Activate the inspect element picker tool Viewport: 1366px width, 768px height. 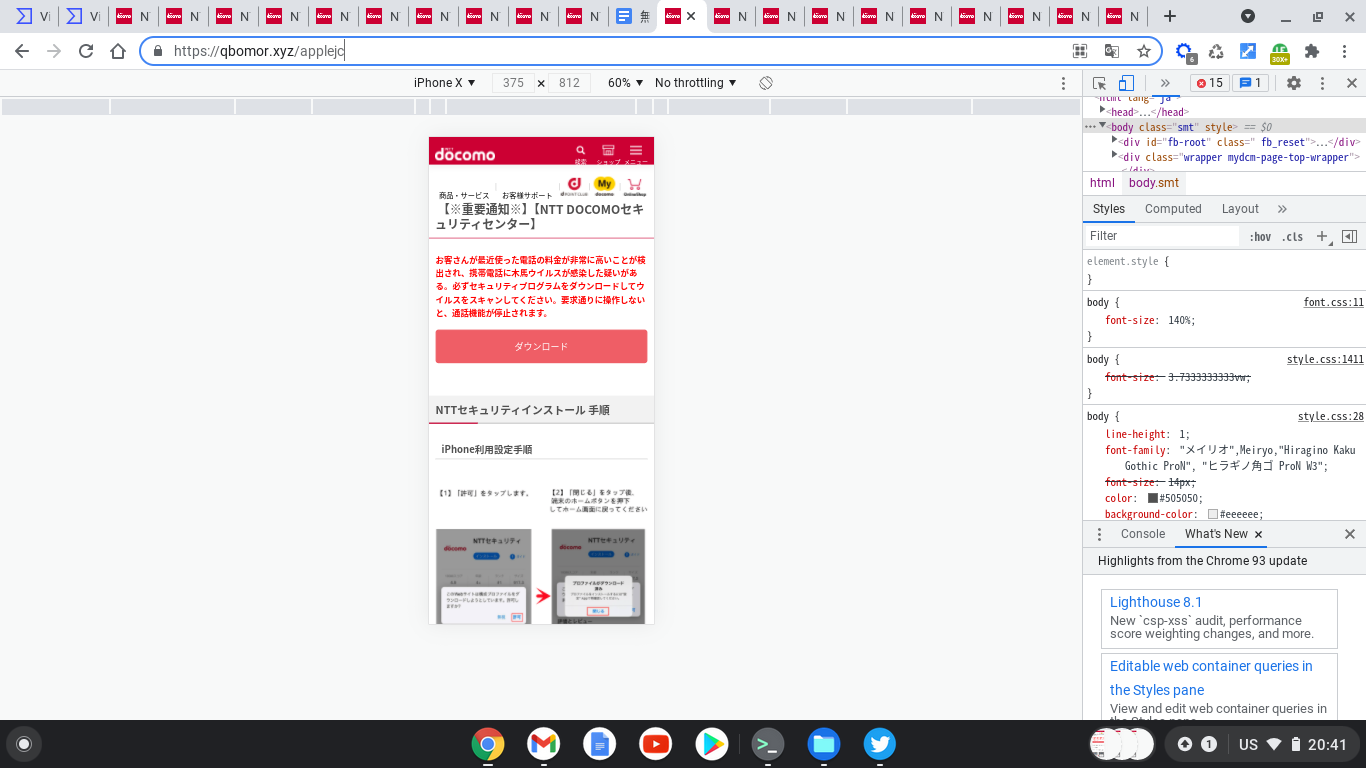tap(1099, 83)
